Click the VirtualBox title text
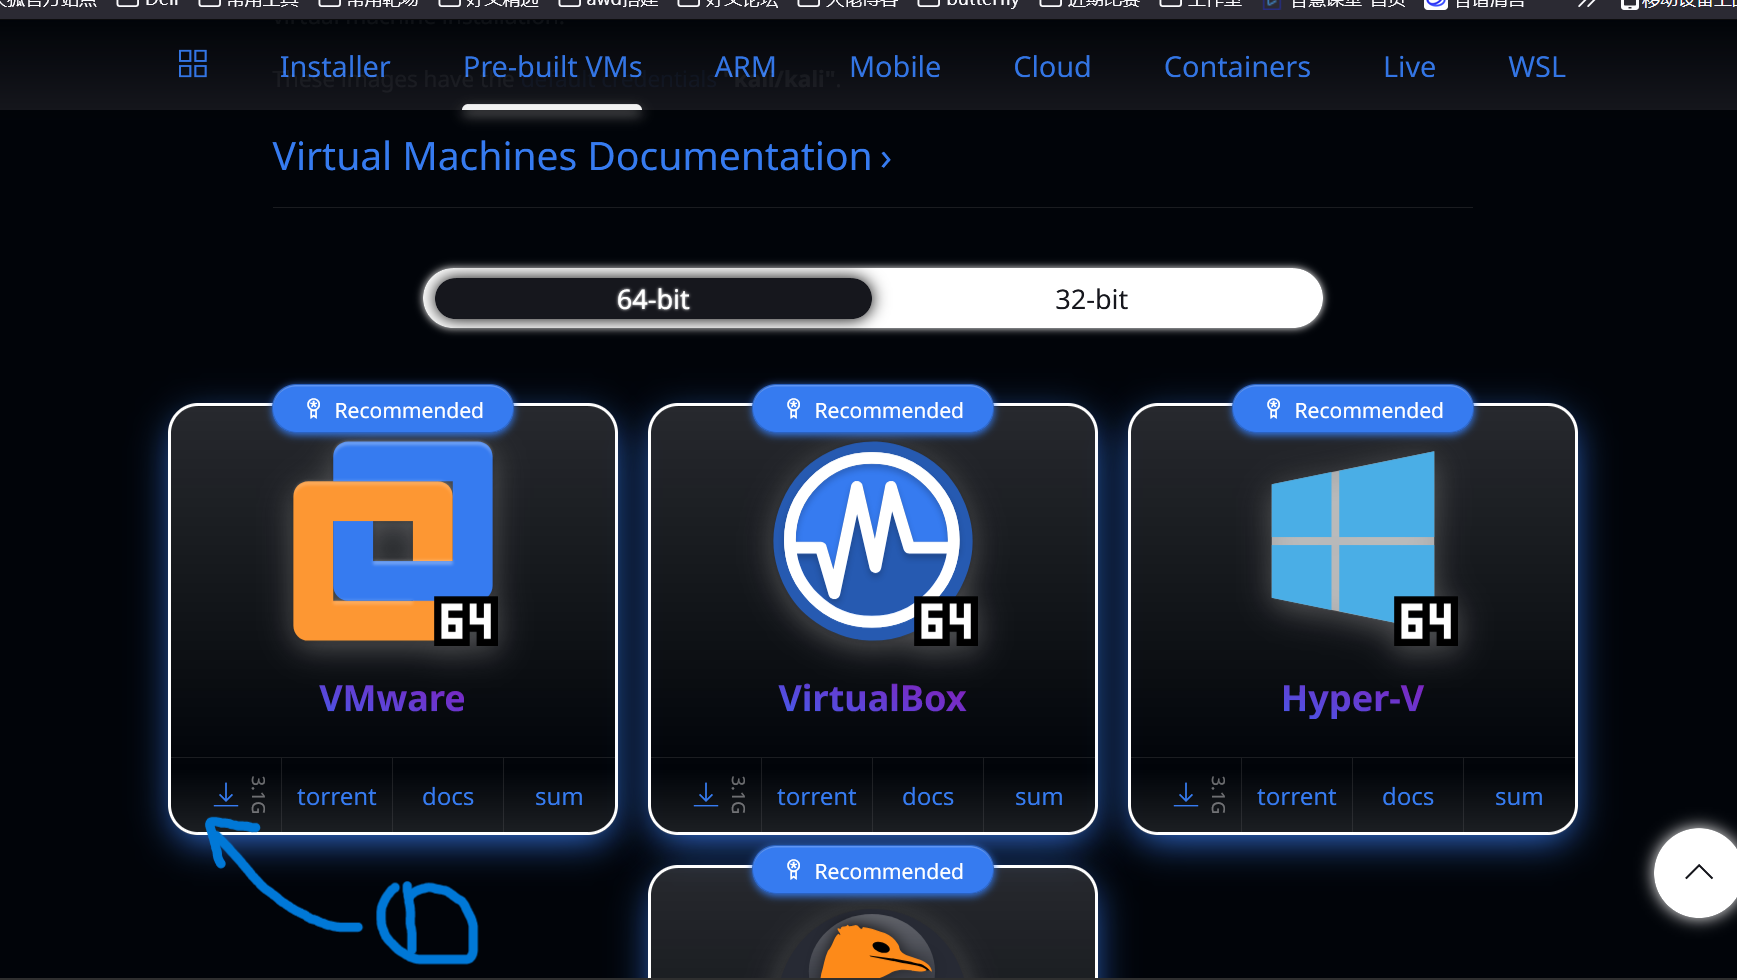The height and width of the screenshot is (980, 1737). [873, 698]
